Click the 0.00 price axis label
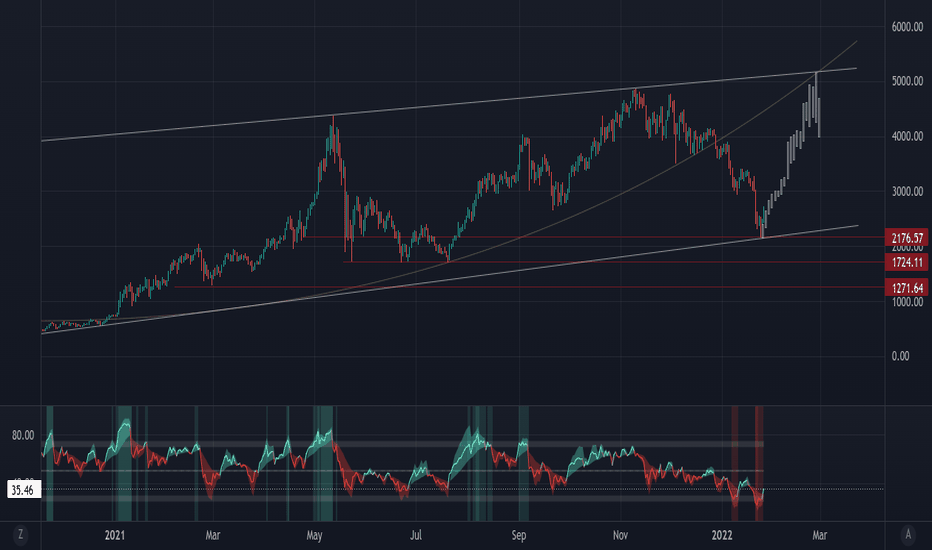The image size is (932, 550). [x=900, y=356]
